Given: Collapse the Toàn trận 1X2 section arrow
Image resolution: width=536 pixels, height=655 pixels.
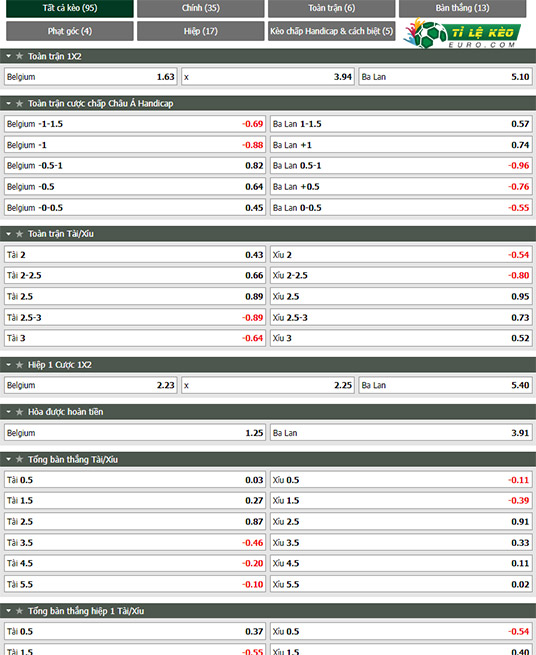Looking at the screenshot, I should [8, 56].
